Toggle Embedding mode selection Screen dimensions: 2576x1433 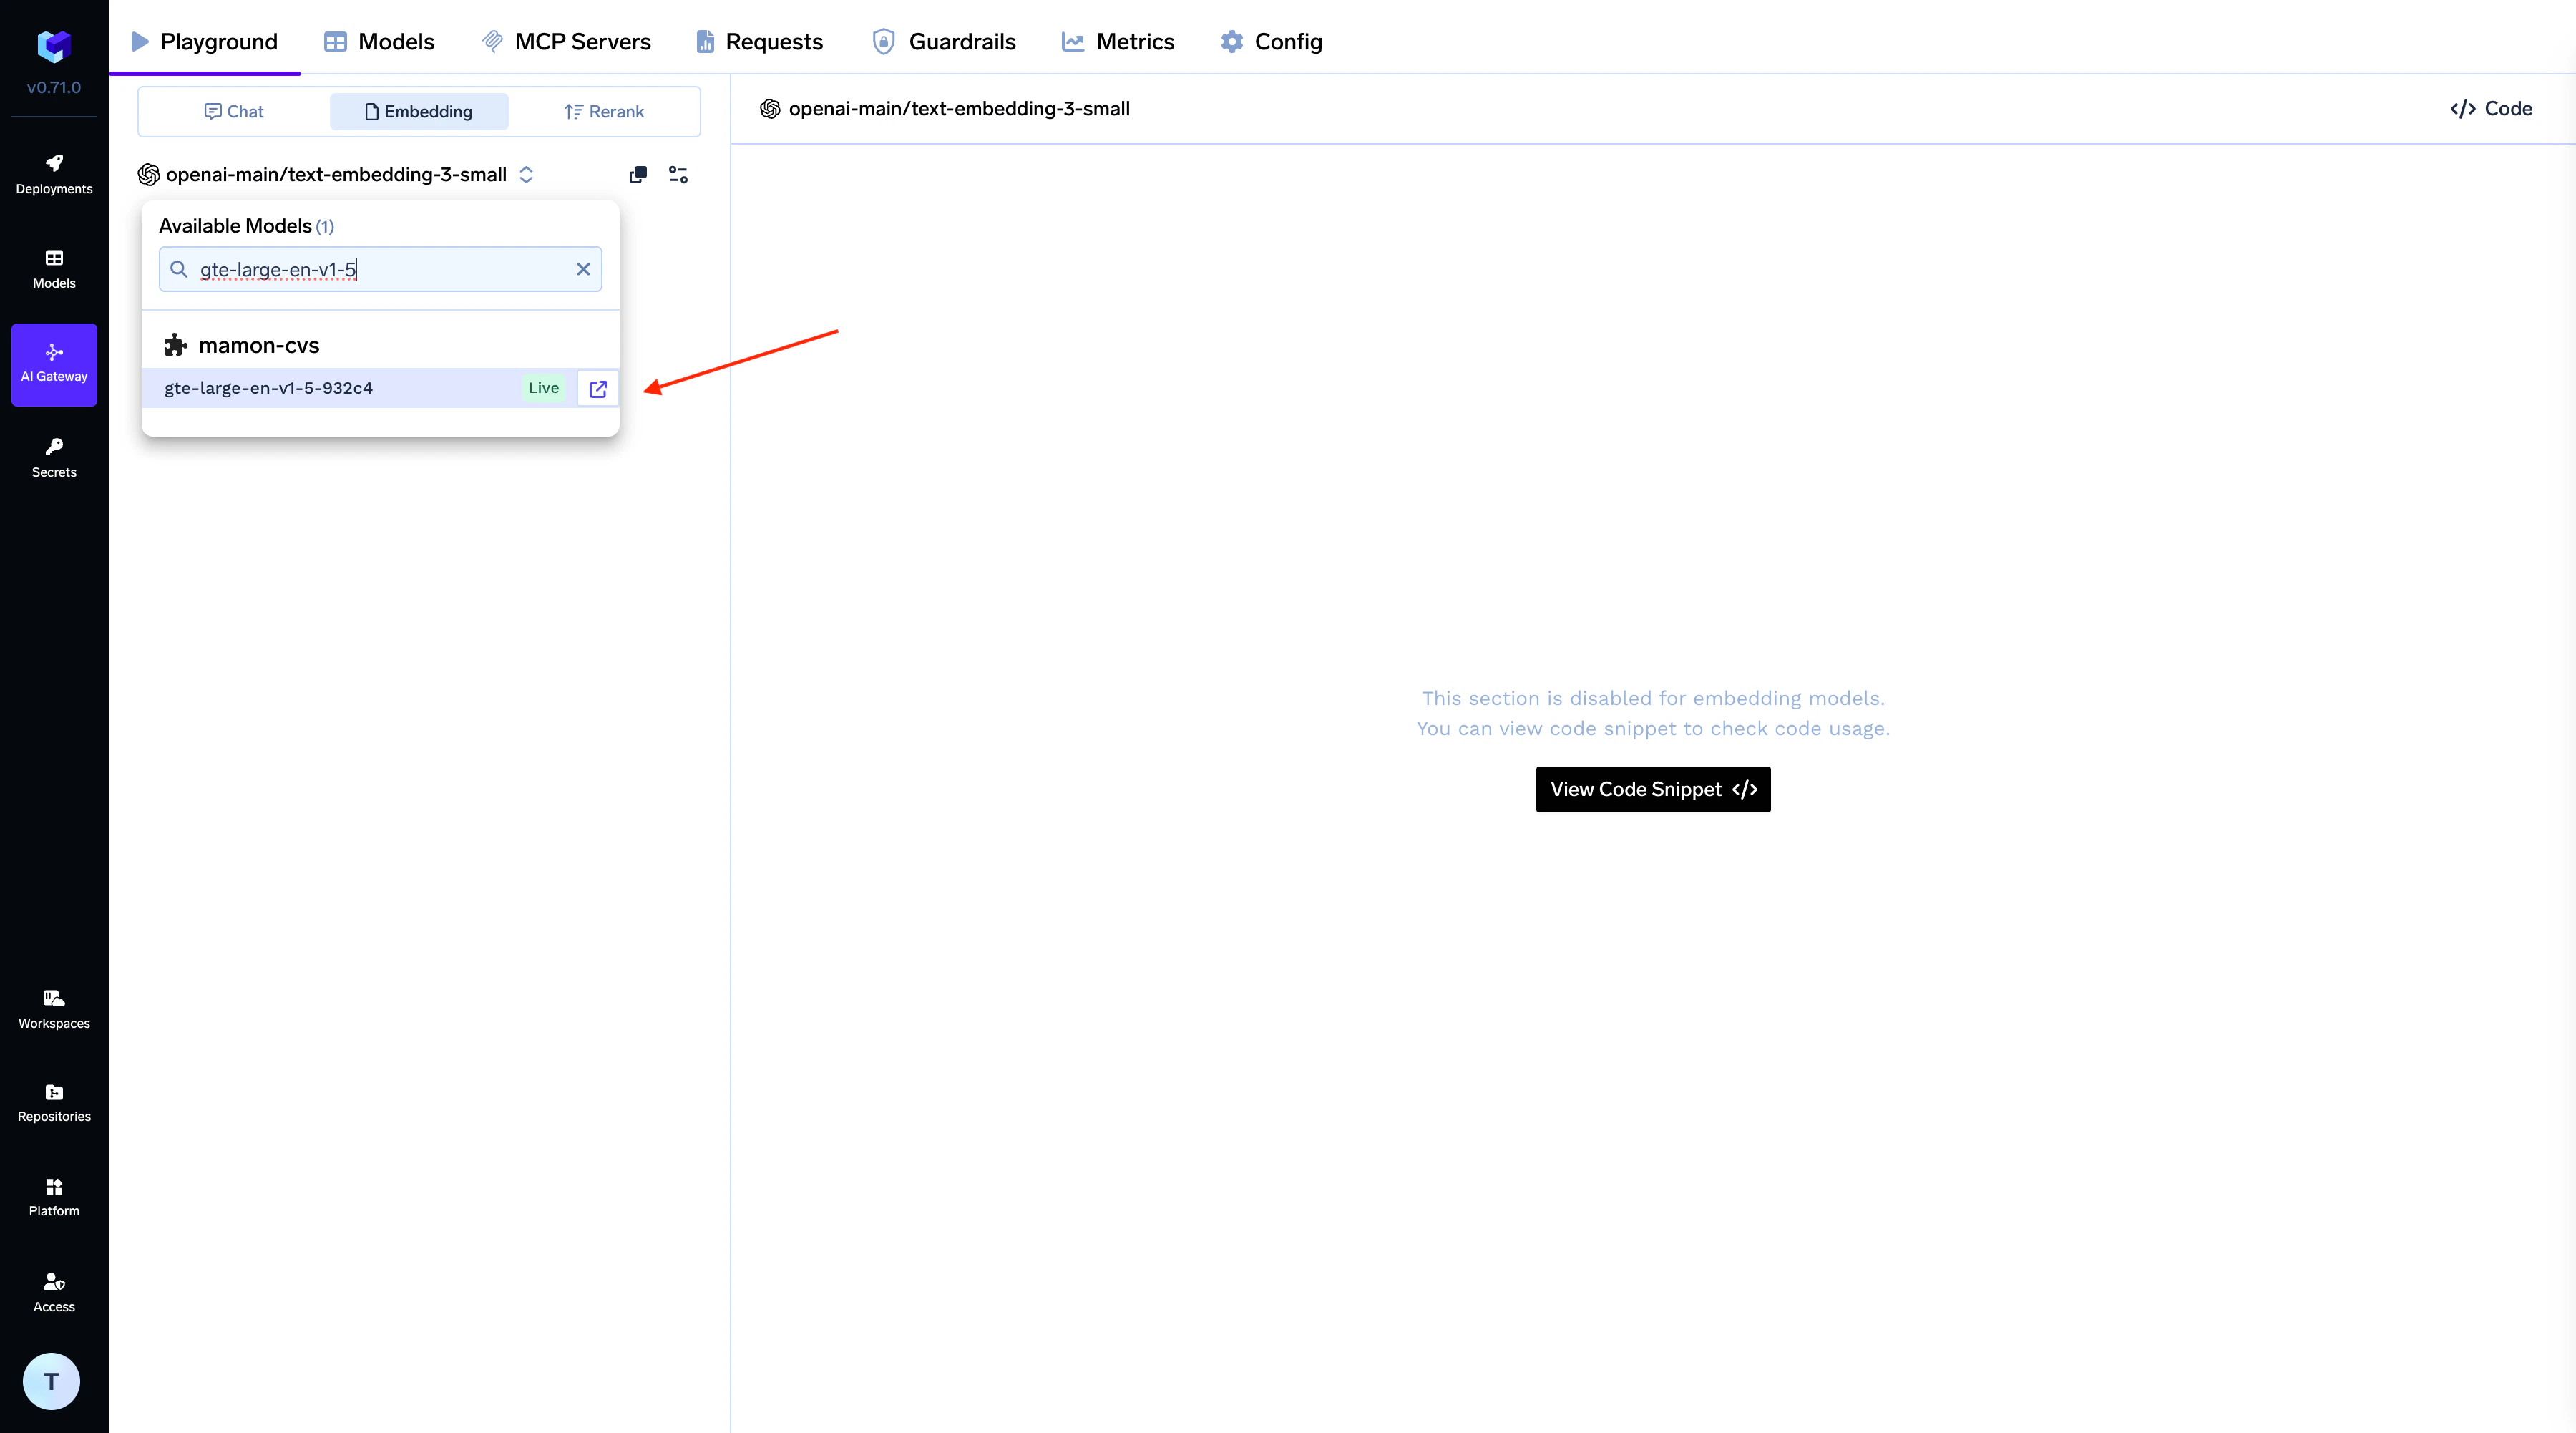(419, 111)
